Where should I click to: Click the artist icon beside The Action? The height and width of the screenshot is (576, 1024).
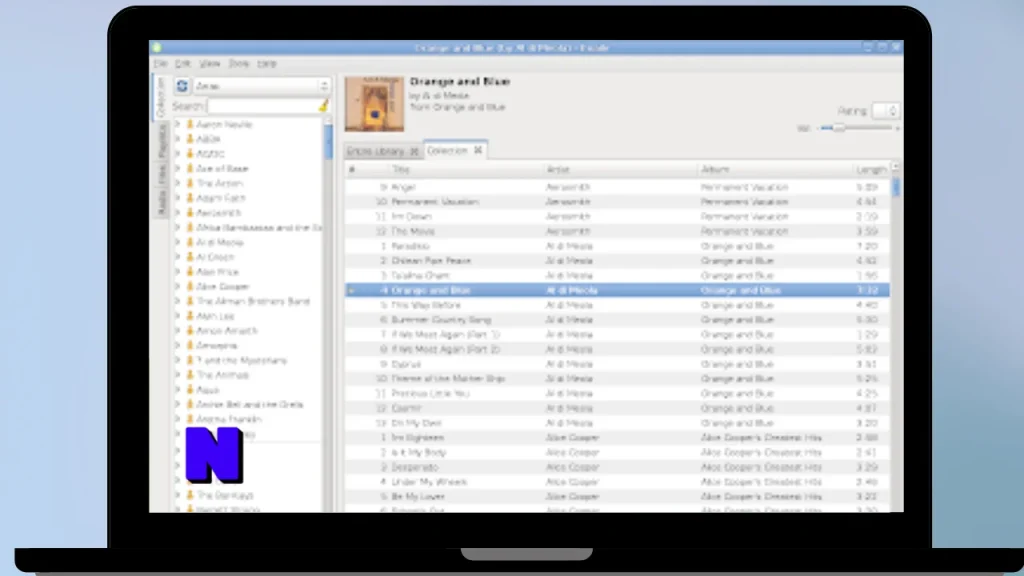tap(190, 183)
